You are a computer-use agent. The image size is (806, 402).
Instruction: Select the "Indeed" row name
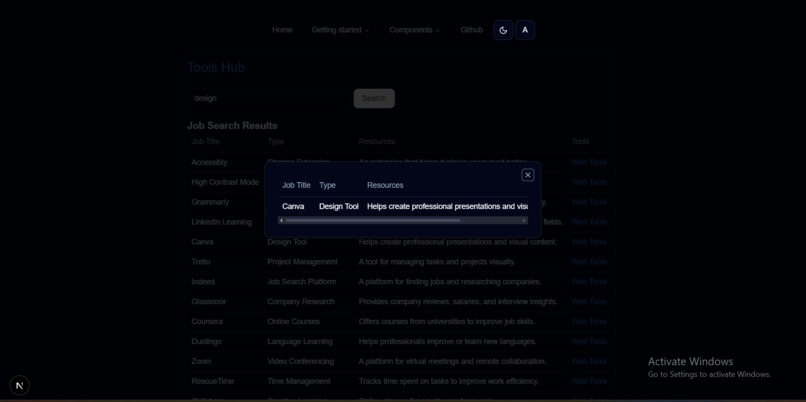pyautogui.click(x=203, y=282)
